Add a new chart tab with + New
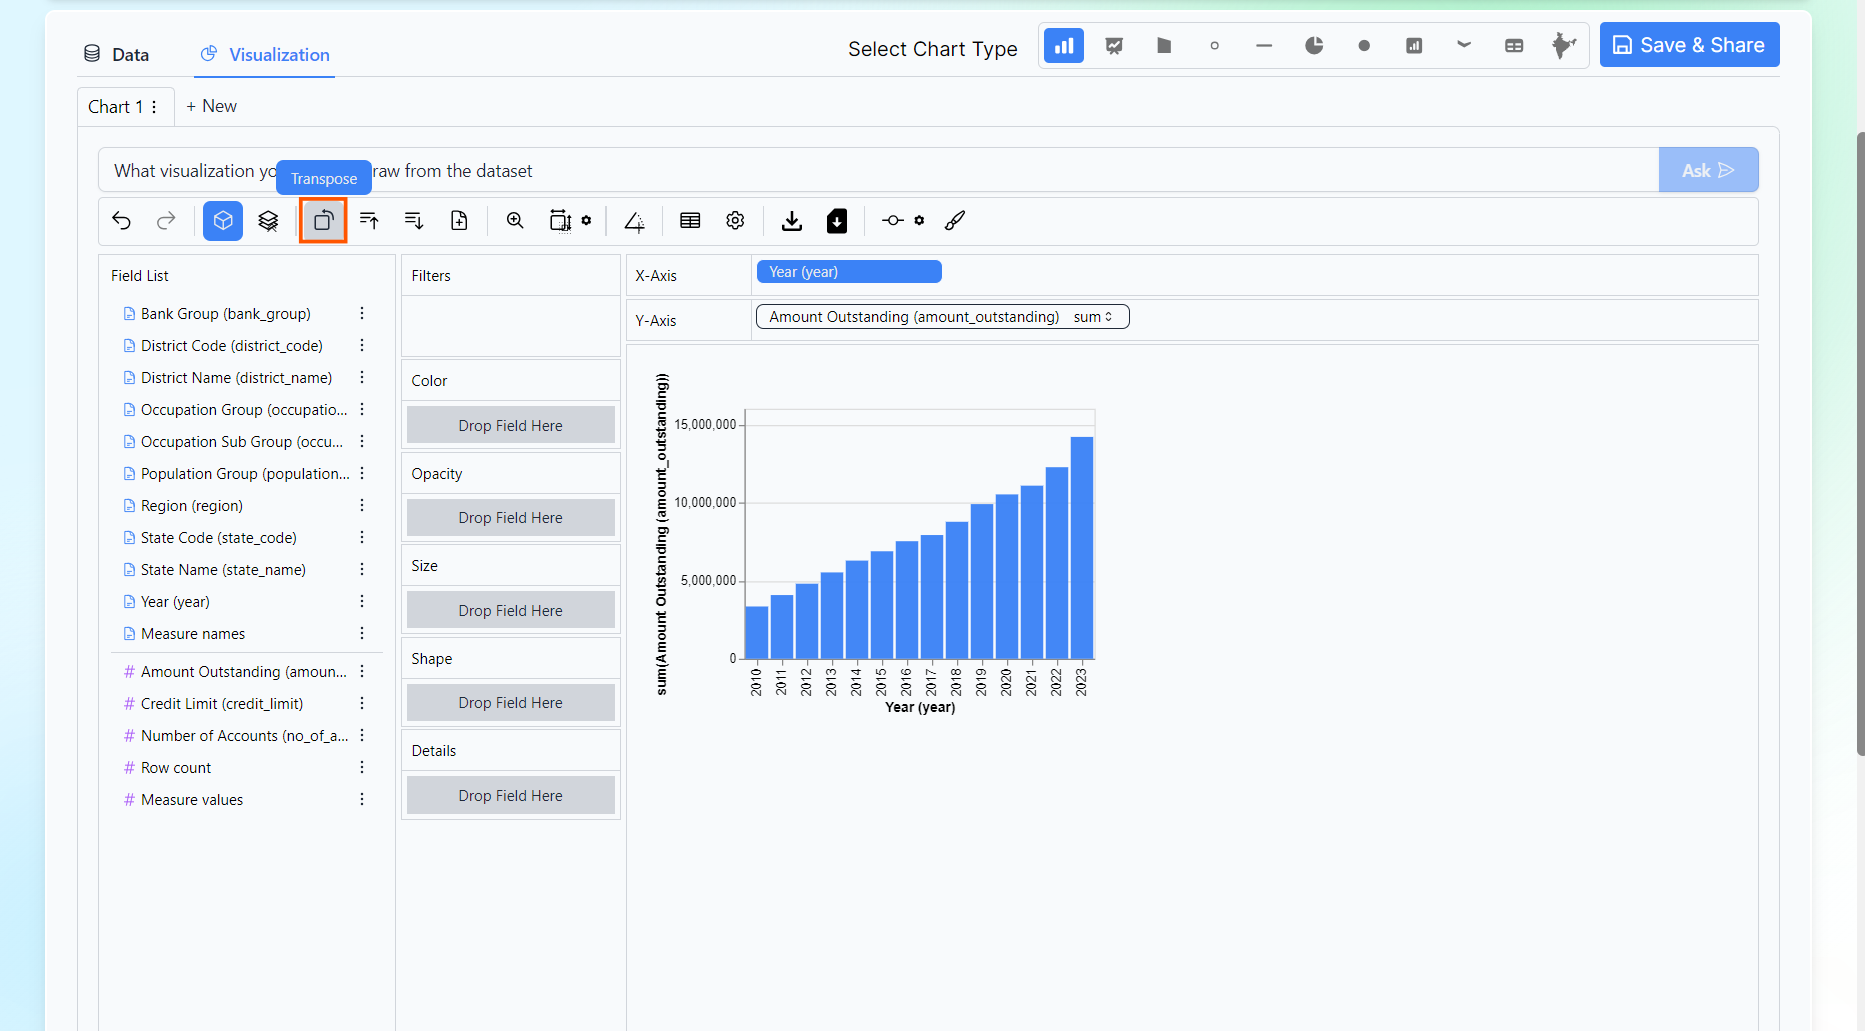 point(212,106)
